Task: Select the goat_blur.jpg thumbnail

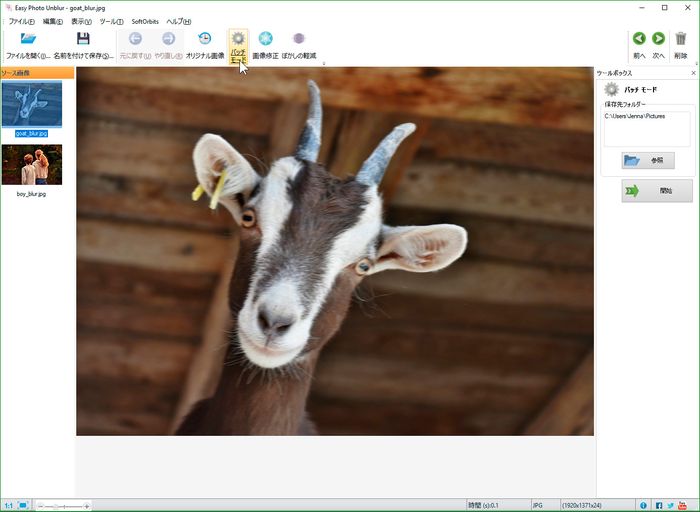Action: [32, 104]
